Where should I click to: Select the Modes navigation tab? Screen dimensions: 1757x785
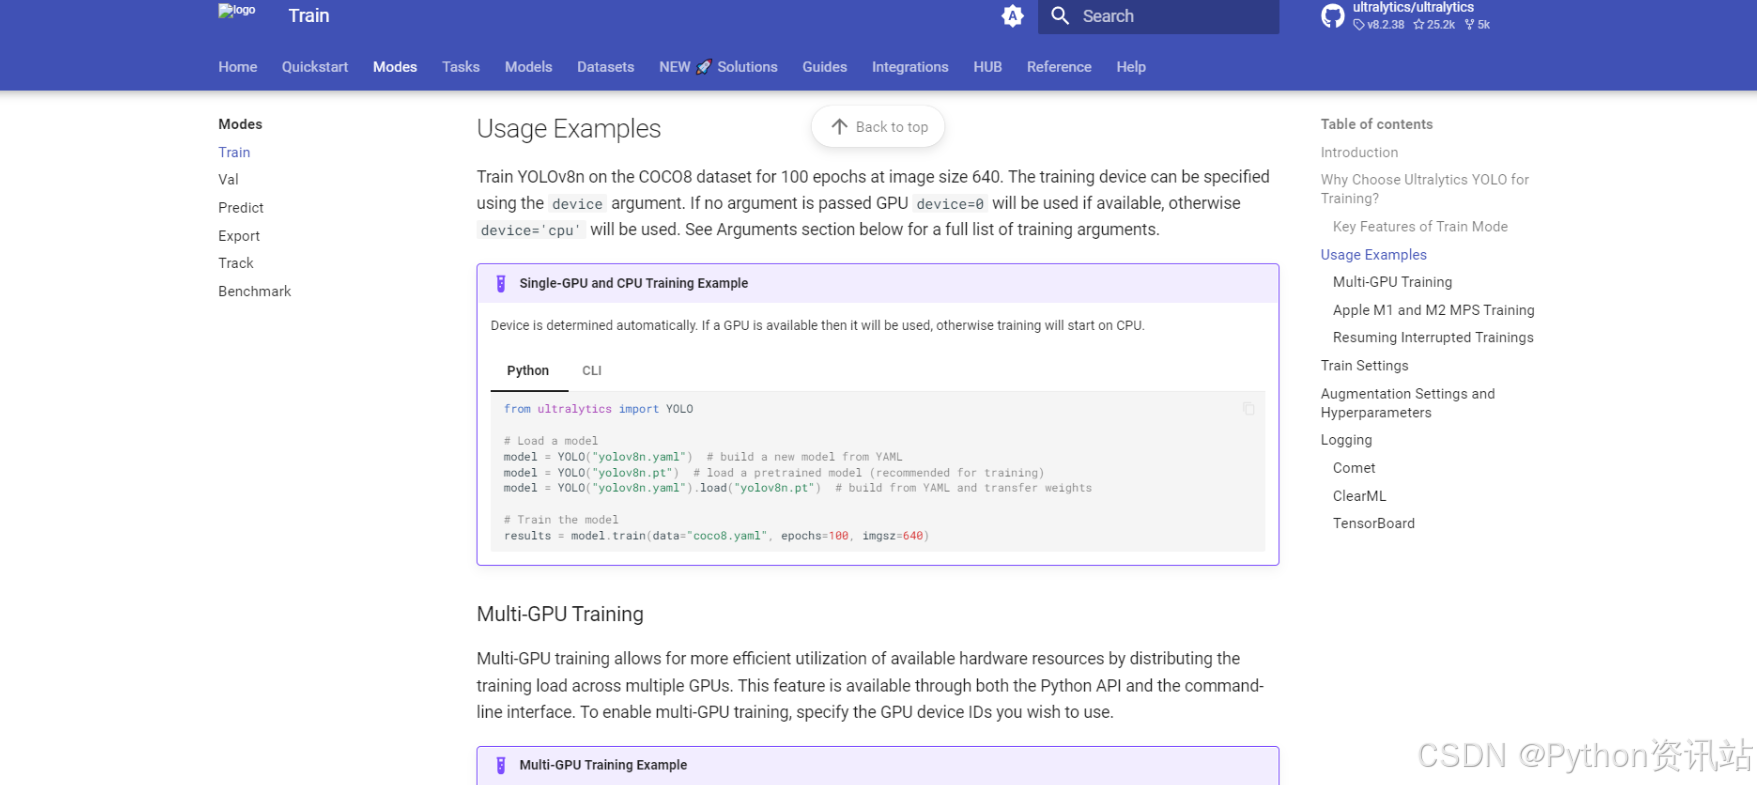pyautogui.click(x=395, y=67)
